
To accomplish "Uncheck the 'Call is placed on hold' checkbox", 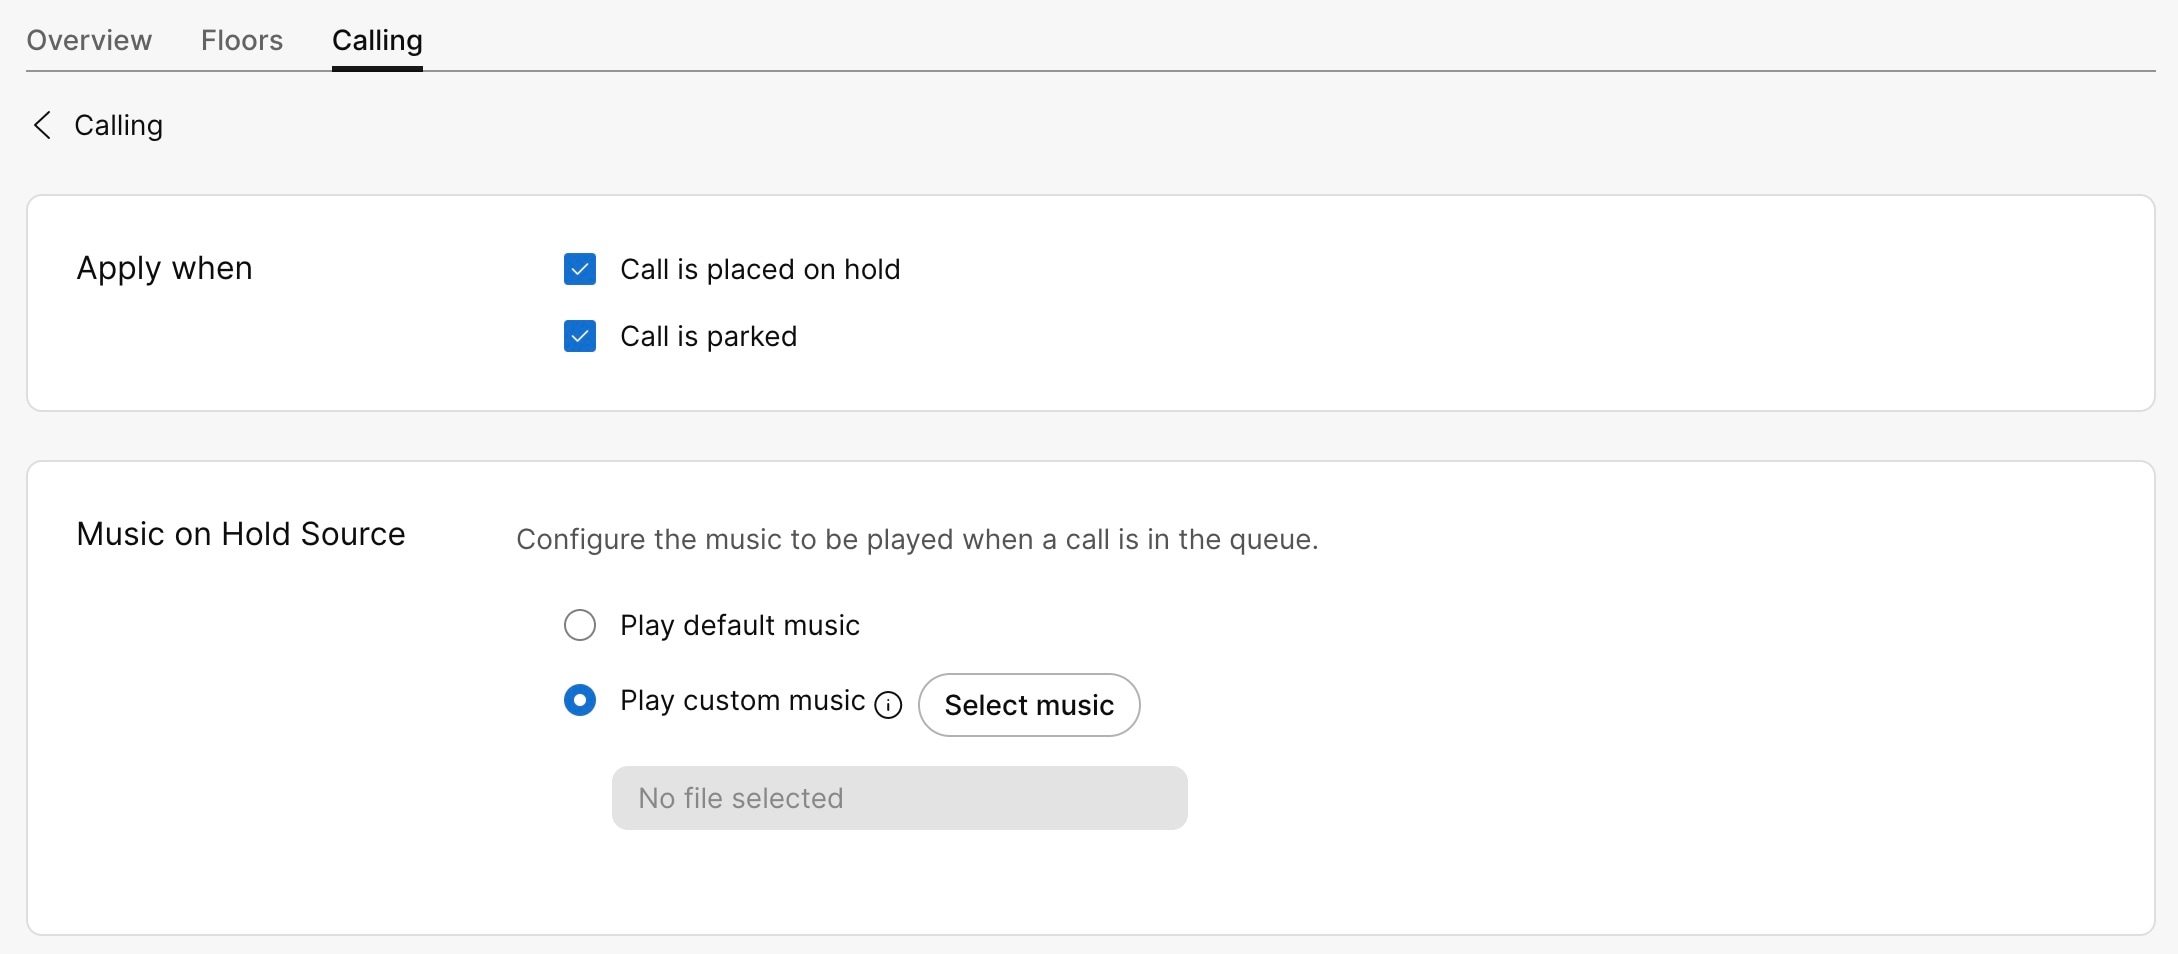I will (580, 269).
